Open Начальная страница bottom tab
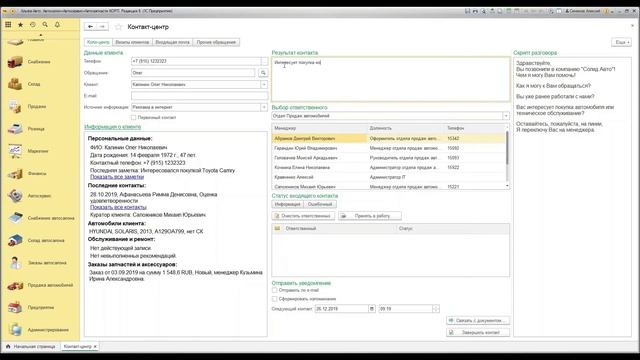Screen dimensions: 640x360 [x=31, y=347]
